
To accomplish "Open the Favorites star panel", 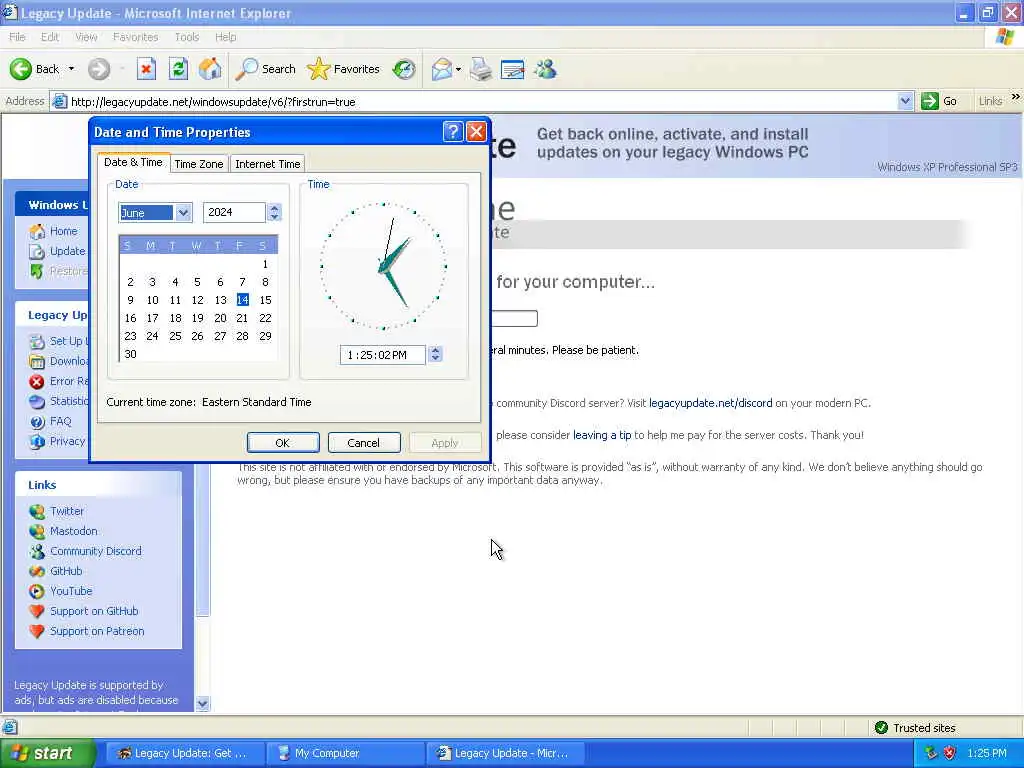I will coord(344,69).
